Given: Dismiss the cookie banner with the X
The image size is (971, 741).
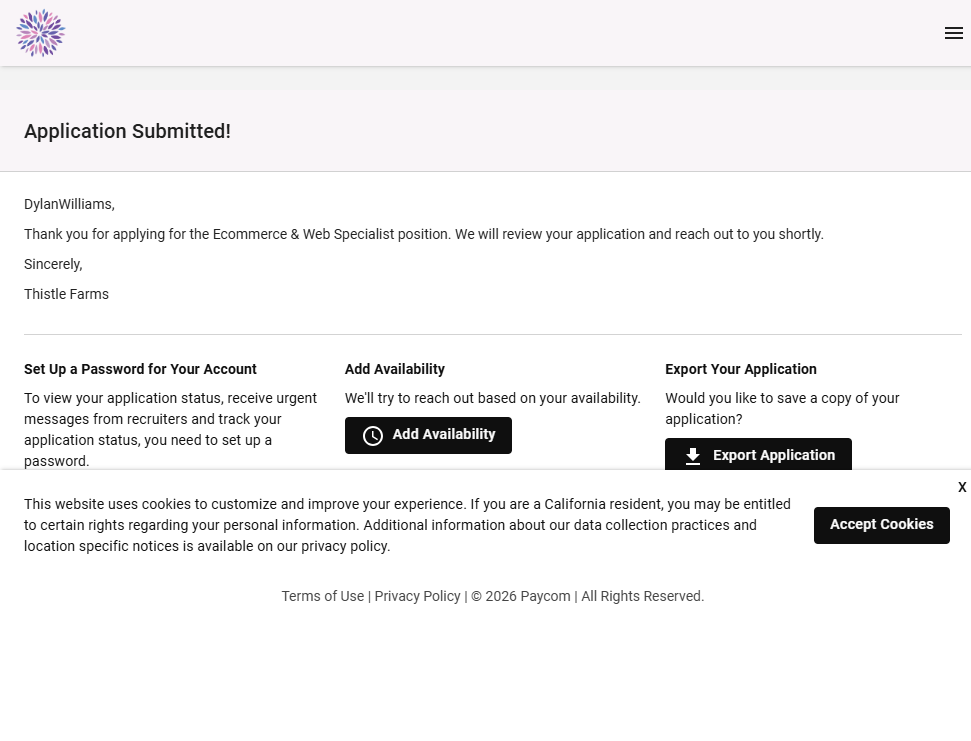Looking at the screenshot, I should 962,487.
